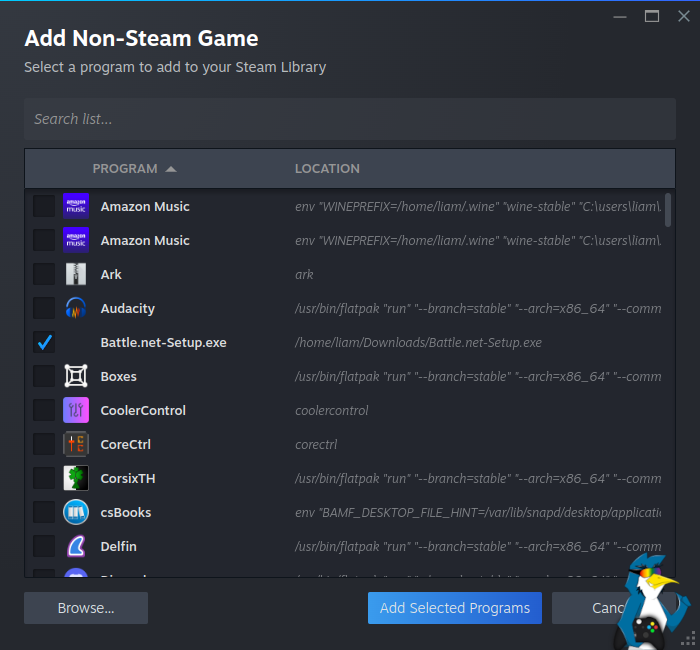Click the Ark archive icon
Screen dimensions: 700x650
pos(76,274)
